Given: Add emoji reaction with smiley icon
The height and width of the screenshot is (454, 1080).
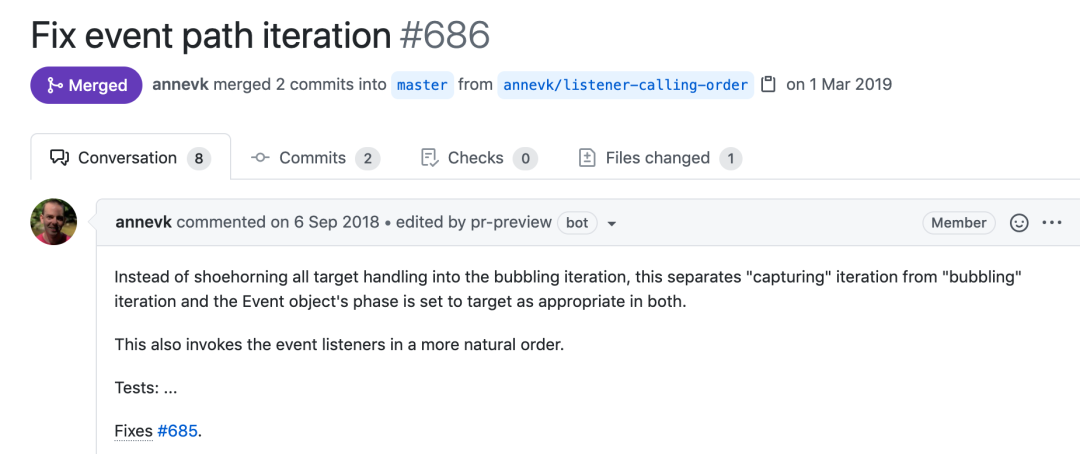Looking at the screenshot, I should [x=1019, y=223].
